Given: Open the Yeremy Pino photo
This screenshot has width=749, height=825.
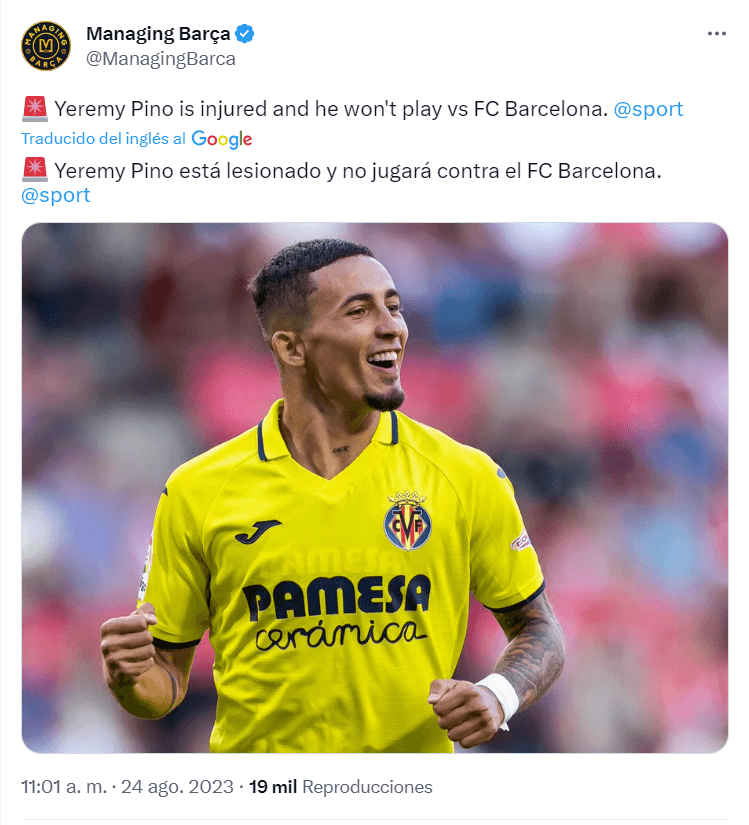Looking at the screenshot, I should click(x=374, y=488).
